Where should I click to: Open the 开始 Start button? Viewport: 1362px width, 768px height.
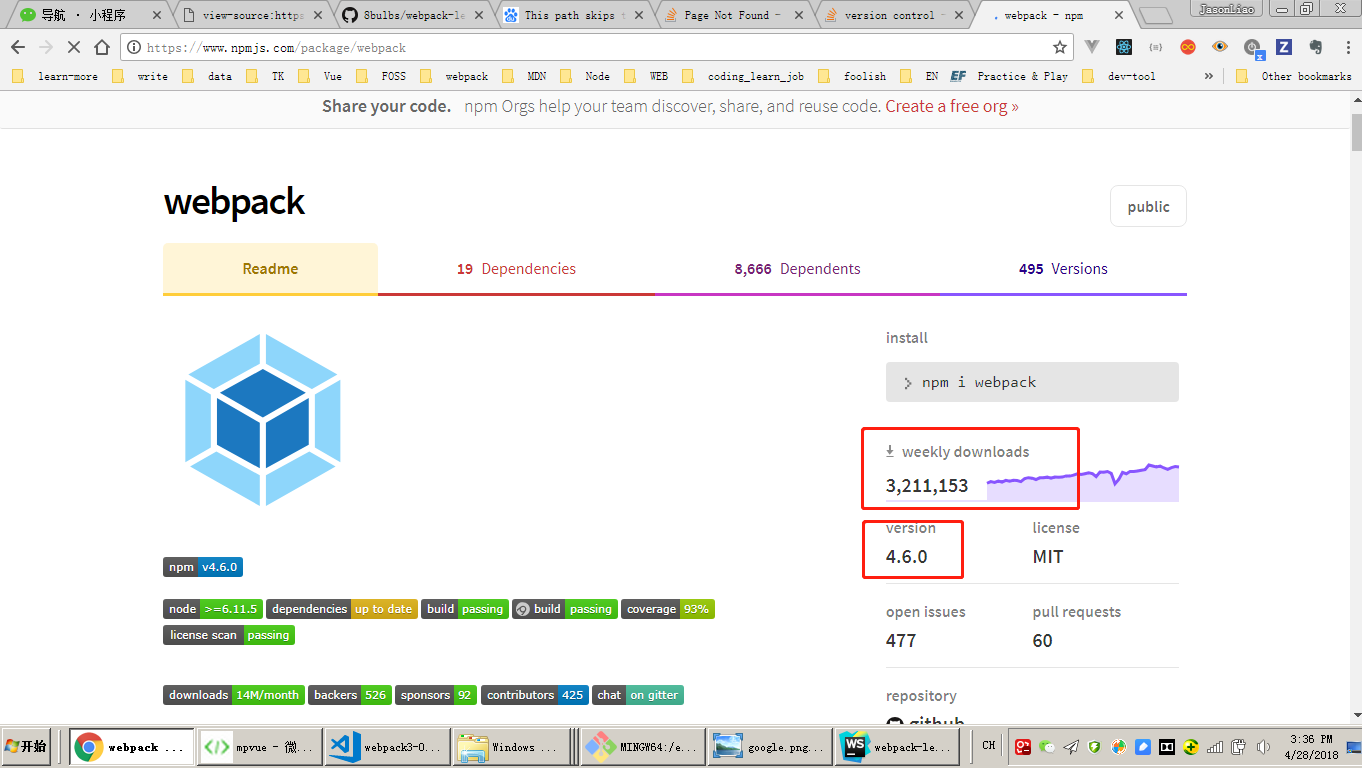pos(27,746)
